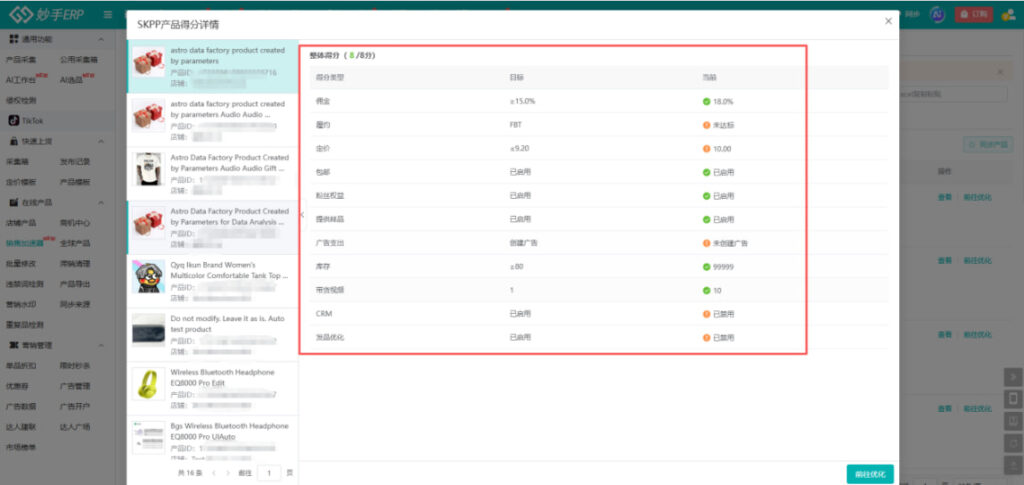Click the 营销管理 section icon
The image size is (1024, 485).
tap(14, 345)
